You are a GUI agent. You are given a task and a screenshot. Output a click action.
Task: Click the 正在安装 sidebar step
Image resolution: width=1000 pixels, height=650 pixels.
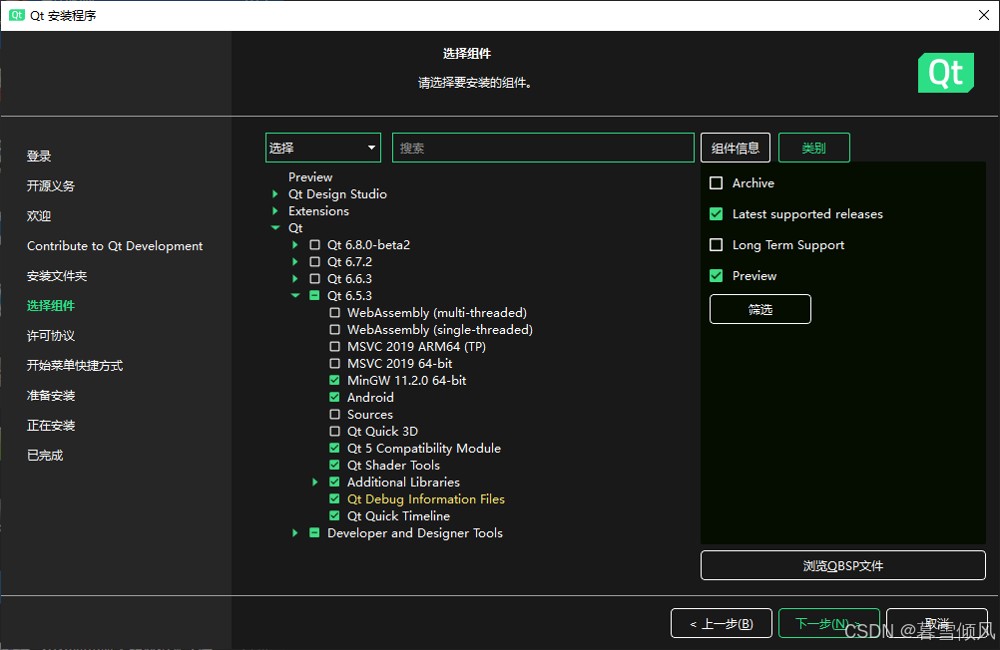click(x=50, y=425)
